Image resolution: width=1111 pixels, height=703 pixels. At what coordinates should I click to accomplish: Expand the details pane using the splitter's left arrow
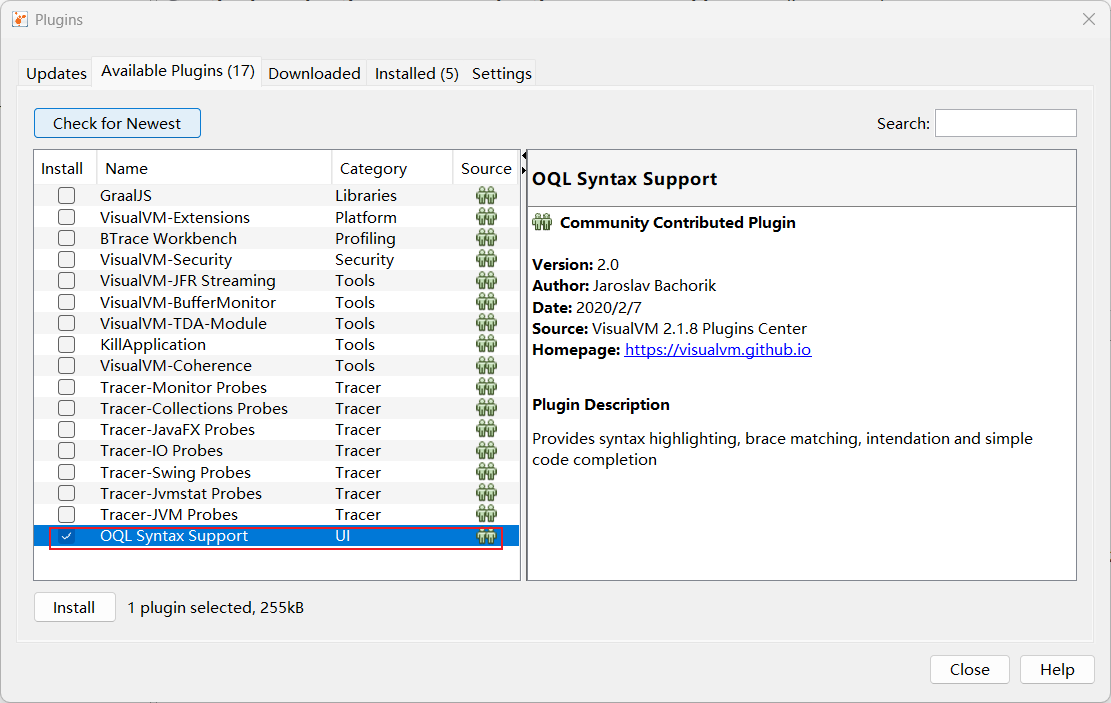pos(524,155)
